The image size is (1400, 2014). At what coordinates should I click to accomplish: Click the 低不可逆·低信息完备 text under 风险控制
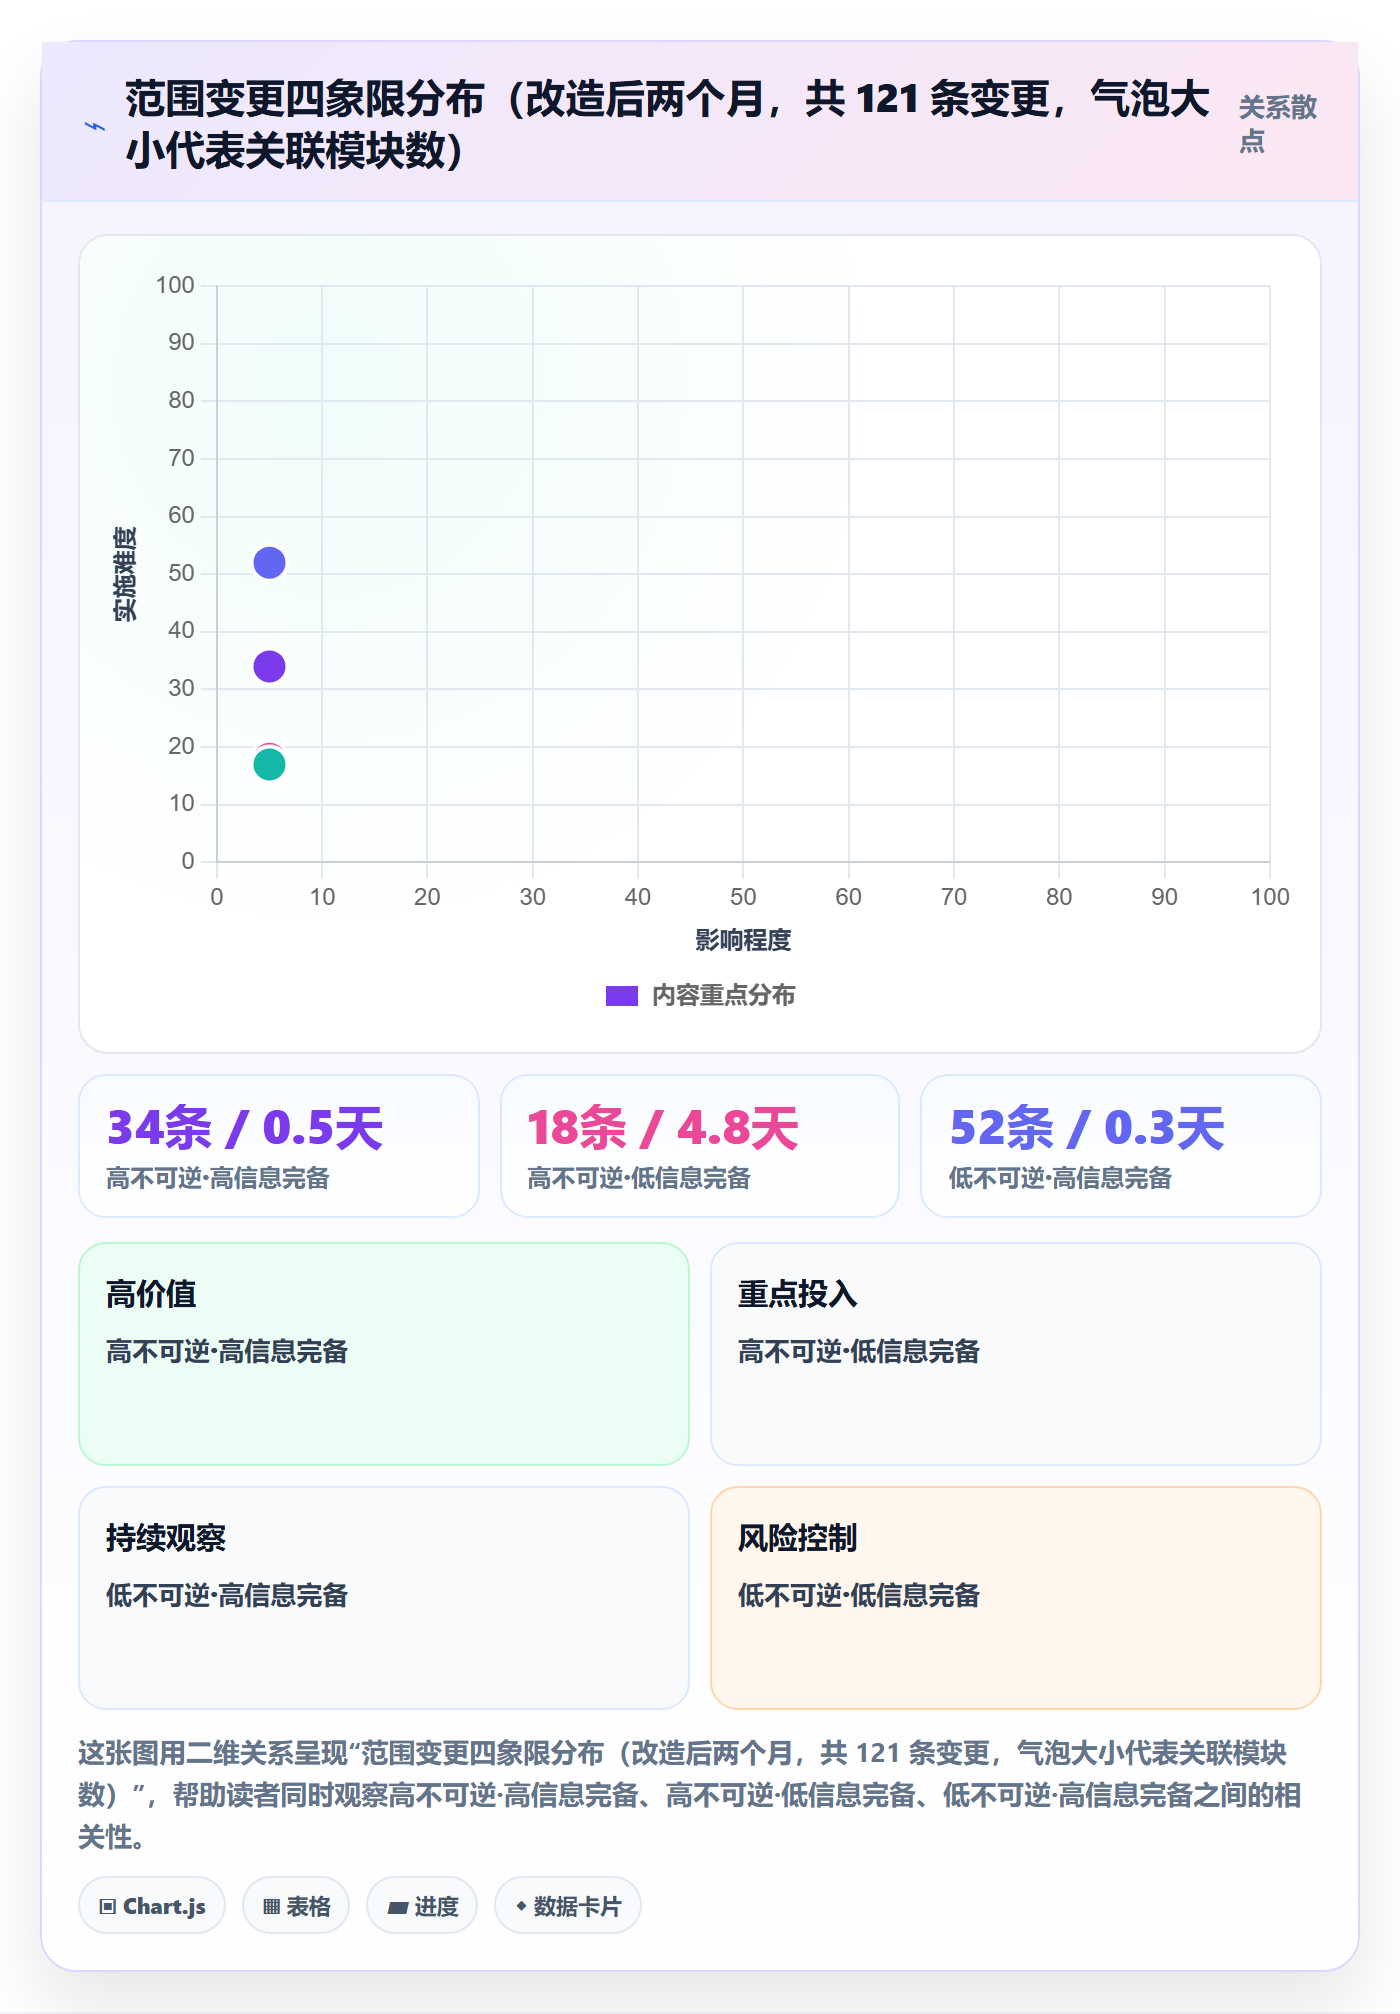859,1596
